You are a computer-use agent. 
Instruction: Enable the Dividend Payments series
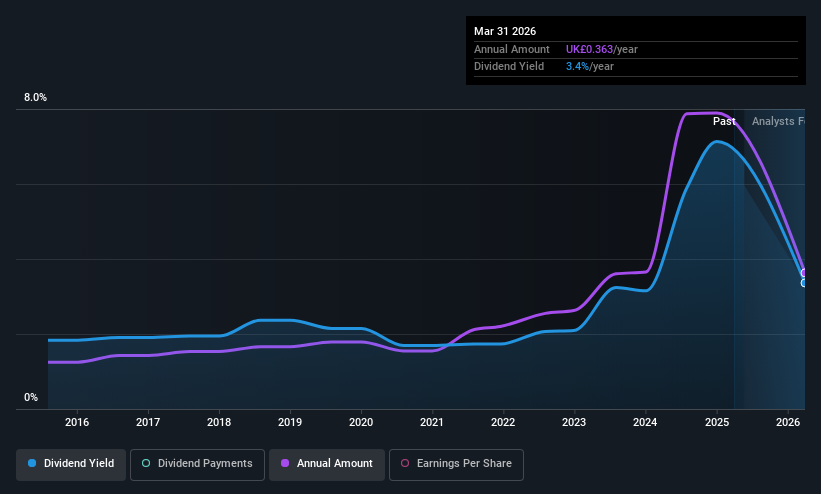197,464
